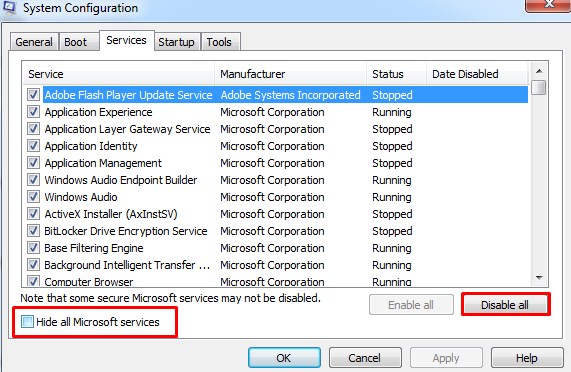Uncheck the Application Experience checkbox
The image size is (571, 372).
pos(33,112)
